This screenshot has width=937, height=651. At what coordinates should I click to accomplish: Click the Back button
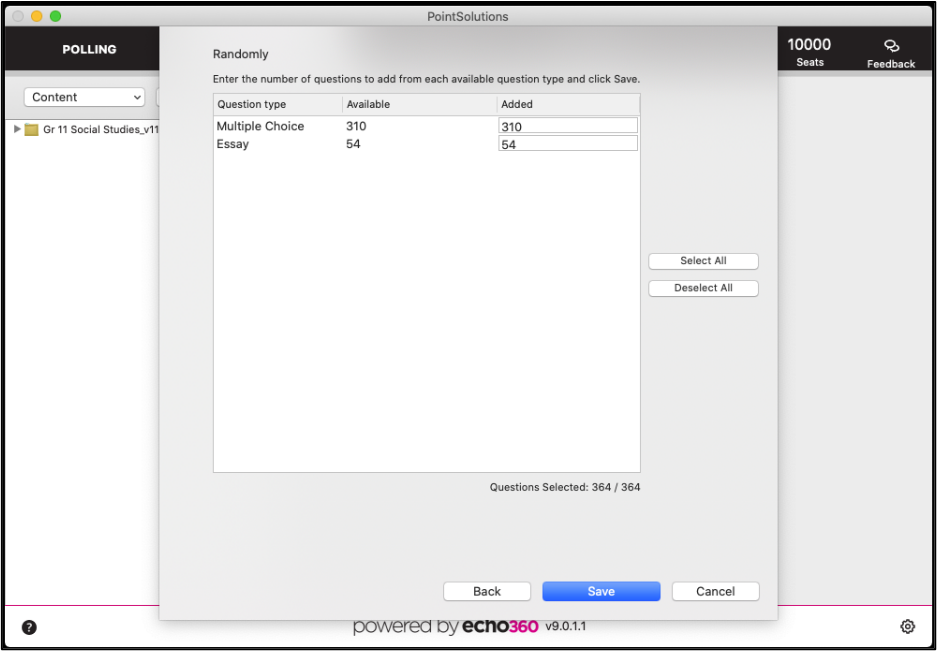point(486,591)
